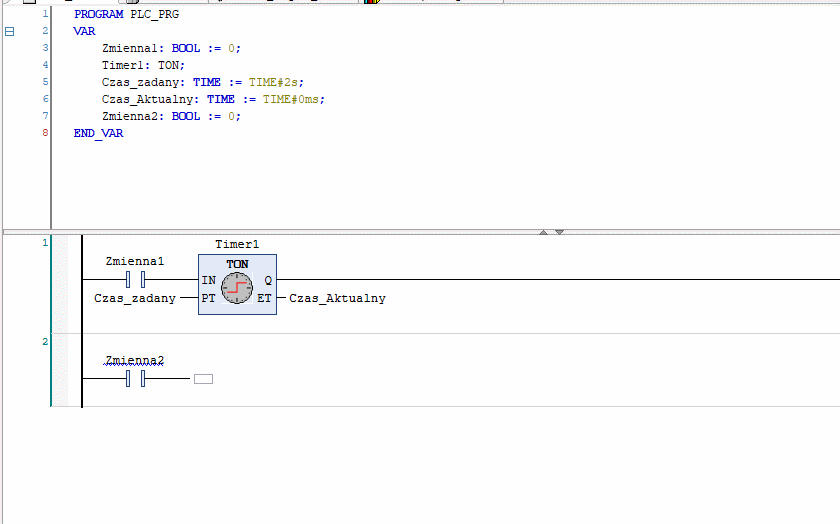Click the ET output pin of TON block
The height and width of the screenshot is (524, 840).
coord(264,298)
